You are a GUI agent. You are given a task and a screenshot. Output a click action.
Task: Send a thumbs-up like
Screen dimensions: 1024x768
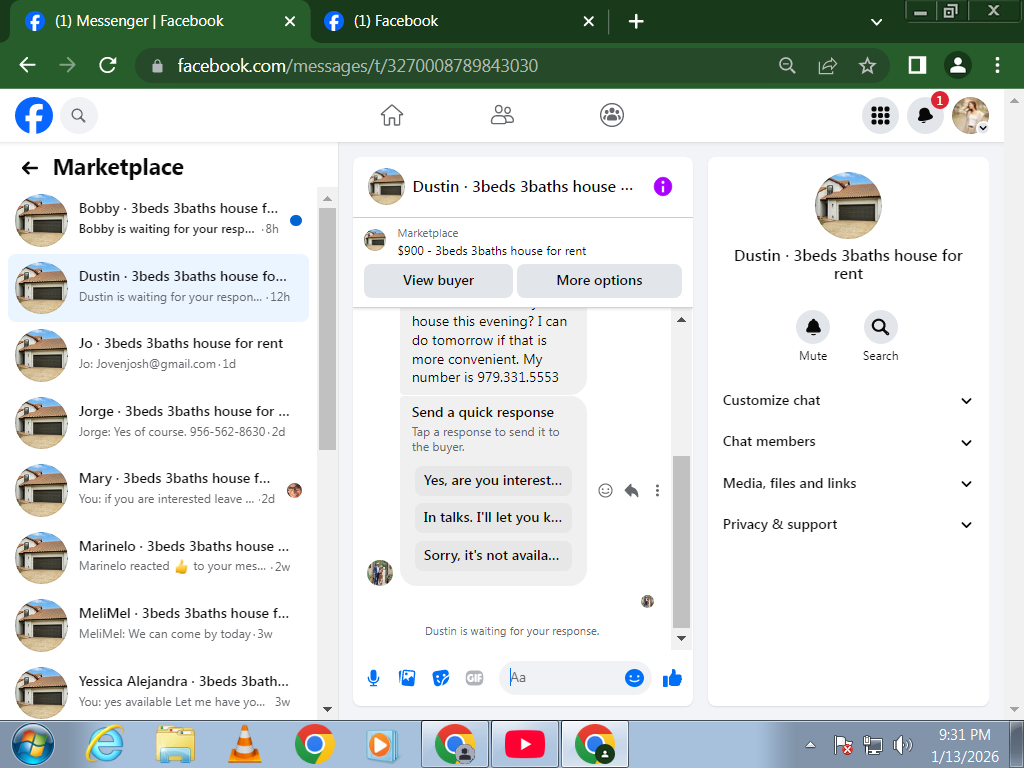(672, 678)
